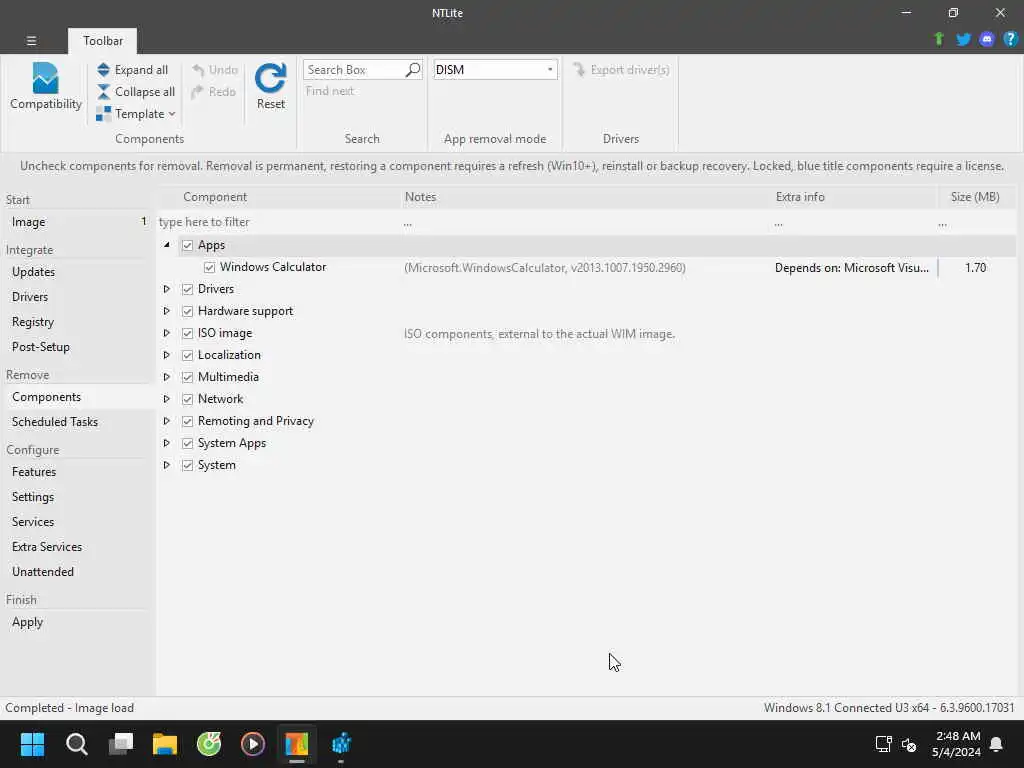This screenshot has height=768, width=1024.
Task: Uncheck the Multimedia checkbox
Action: [x=187, y=377]
